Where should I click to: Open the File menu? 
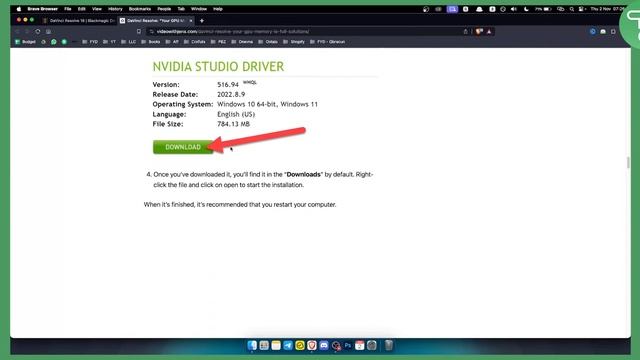tap(68, 9)
